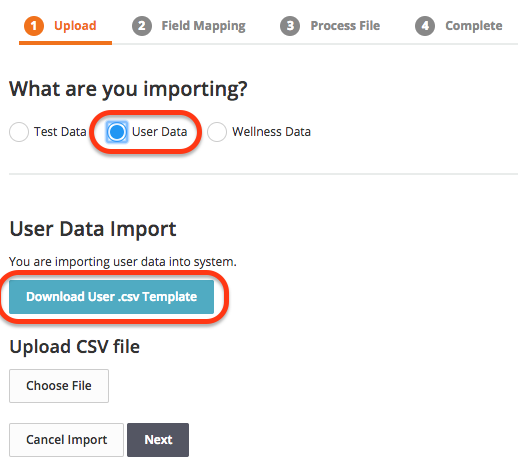Viewport: 518px width, 474px height.
Task: Open the Complete step tab
Action: [459, 26]
